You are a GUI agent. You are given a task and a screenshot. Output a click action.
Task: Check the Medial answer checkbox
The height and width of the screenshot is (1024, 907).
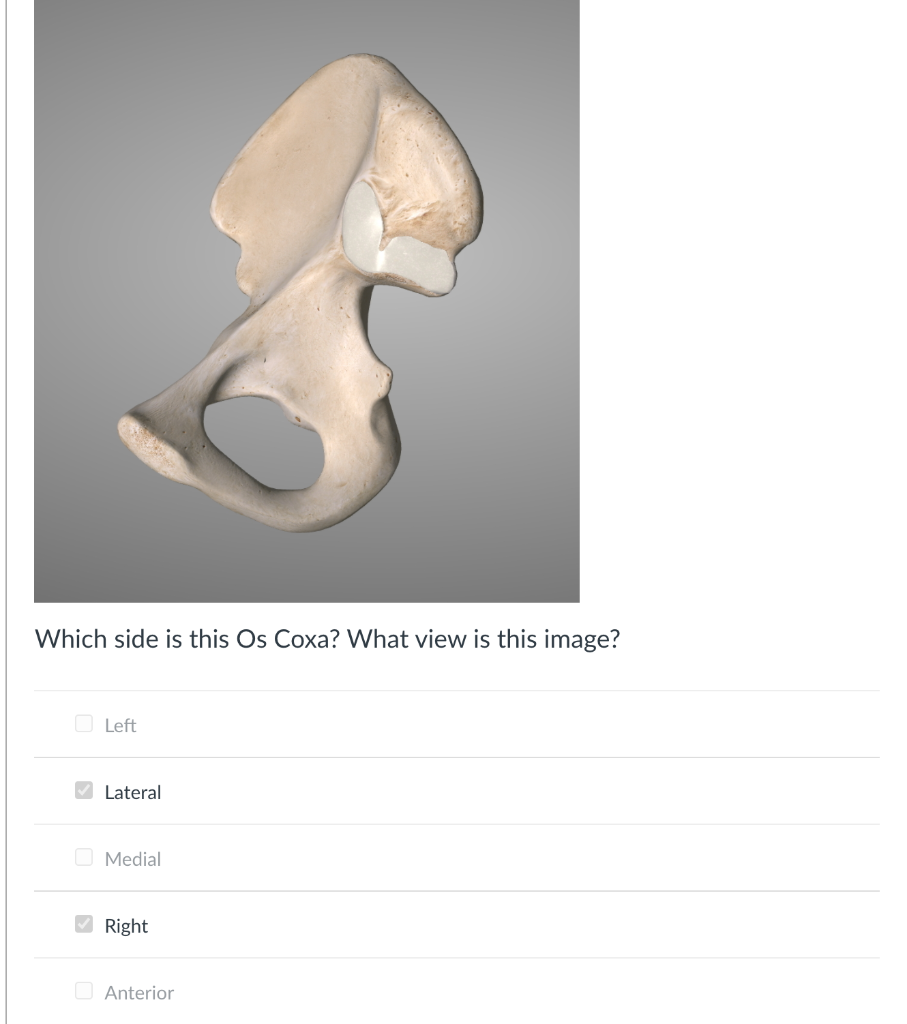(x=84, y=858)
